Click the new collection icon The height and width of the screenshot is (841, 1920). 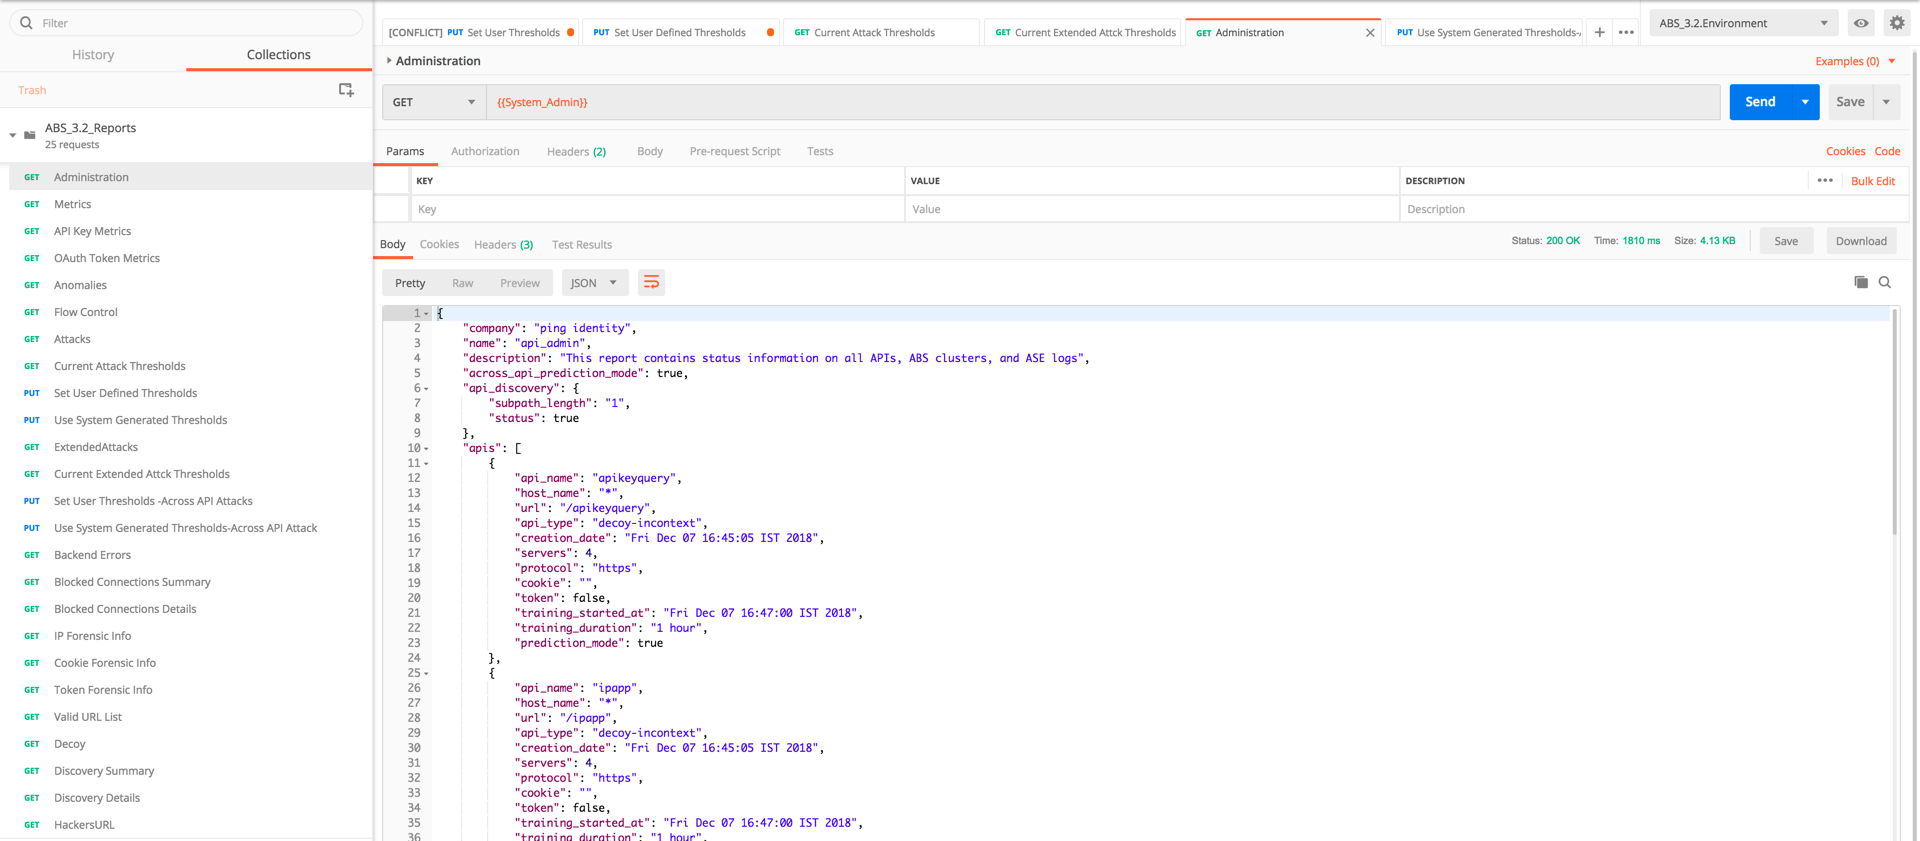(346, 90)
